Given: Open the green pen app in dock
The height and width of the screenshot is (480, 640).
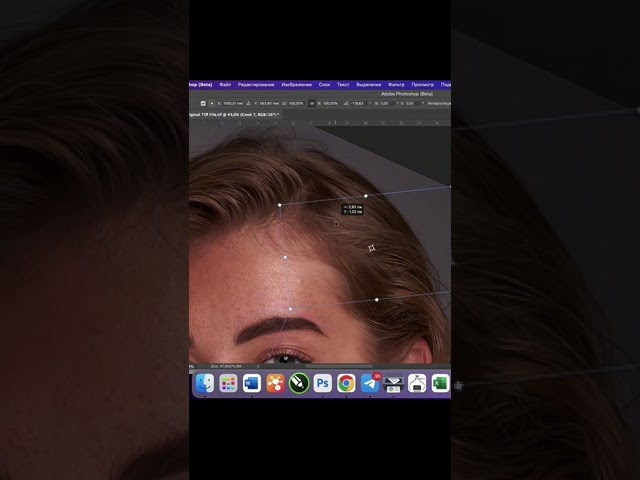Looking at the screenshot, I should (x=299, y=383).
